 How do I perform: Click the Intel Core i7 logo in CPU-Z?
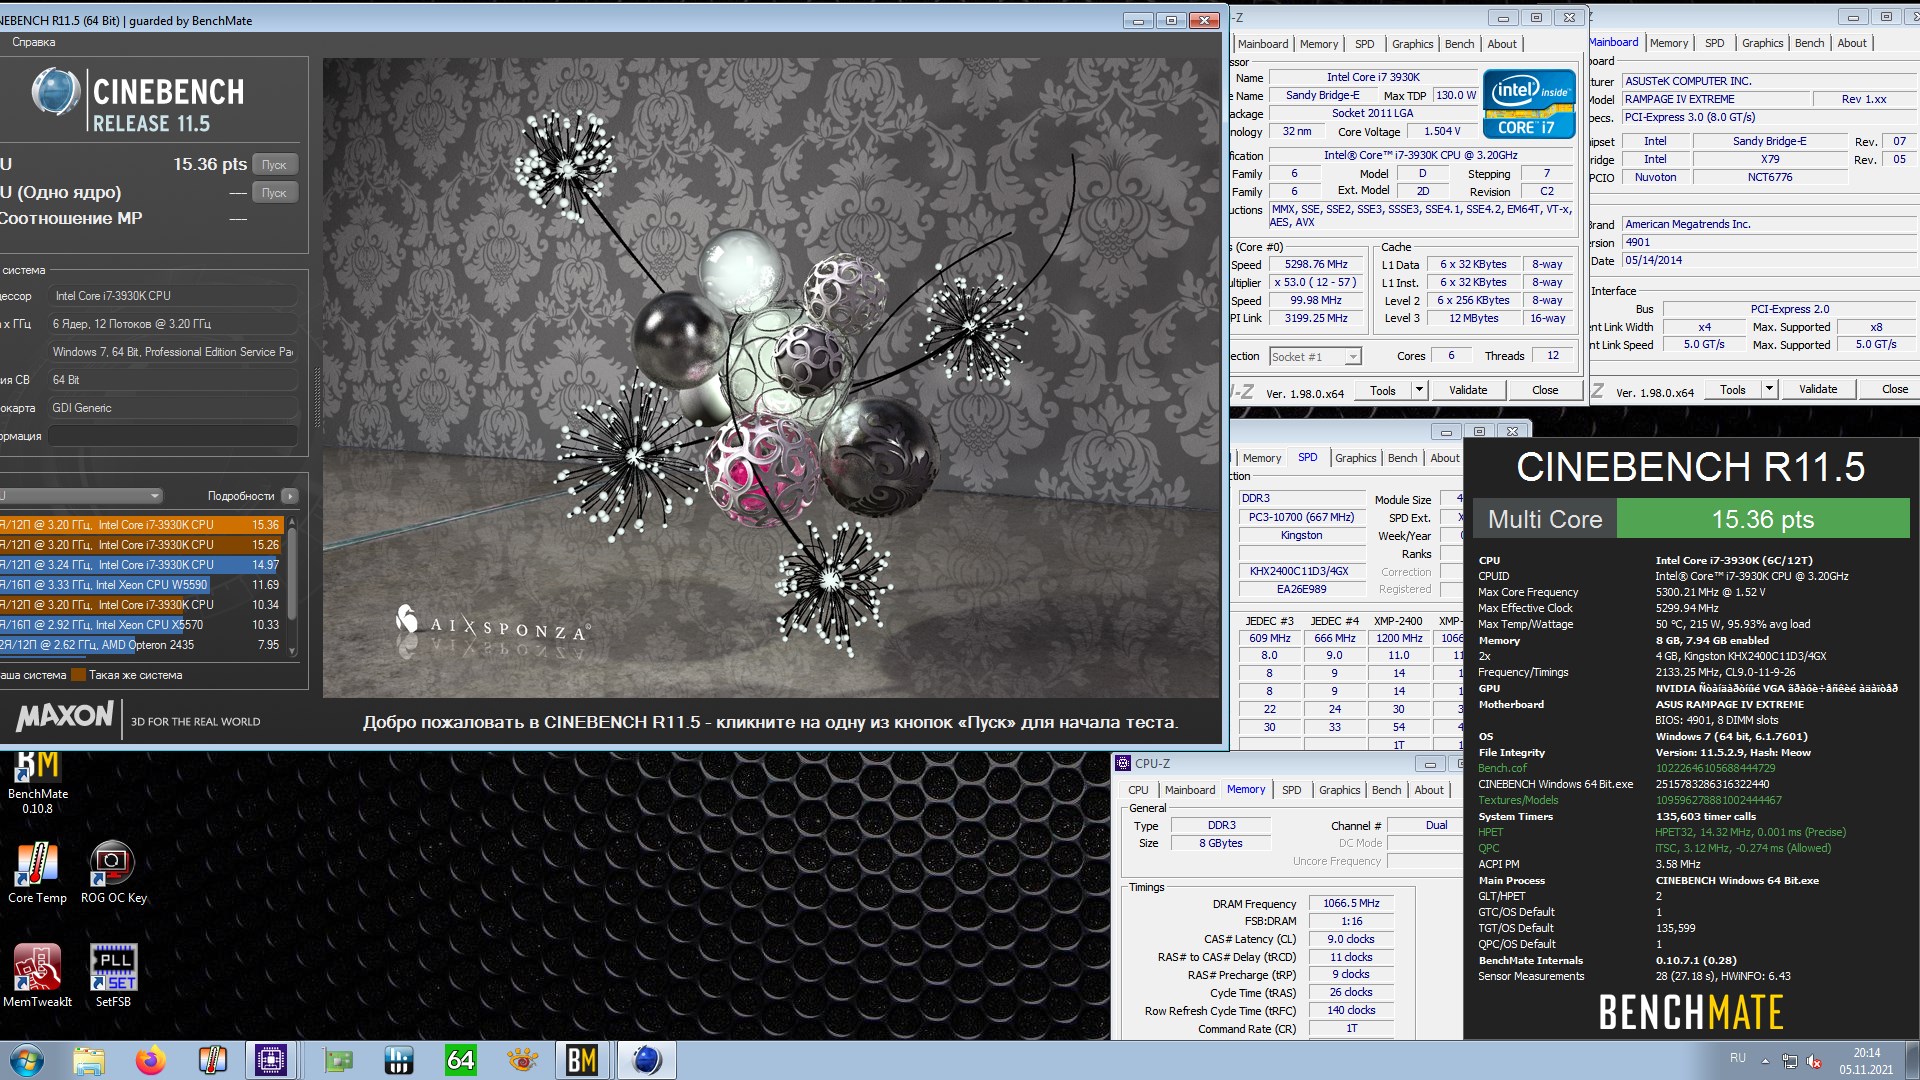(x=1529, y=104)
